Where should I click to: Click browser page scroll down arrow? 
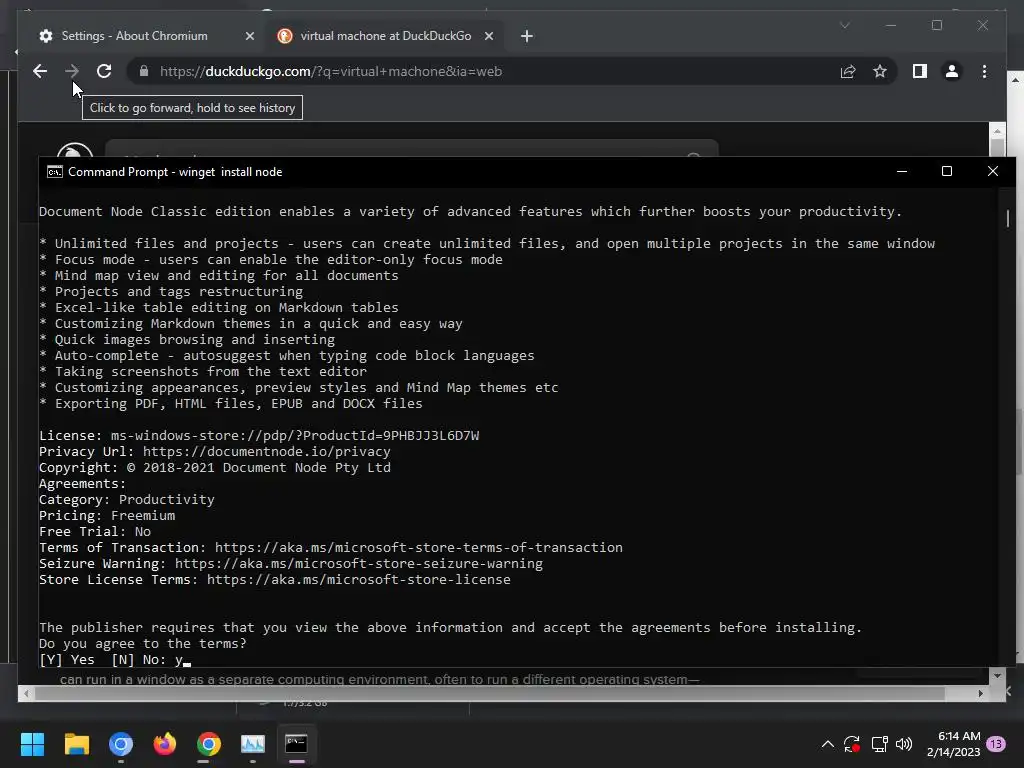coord(997,676)
